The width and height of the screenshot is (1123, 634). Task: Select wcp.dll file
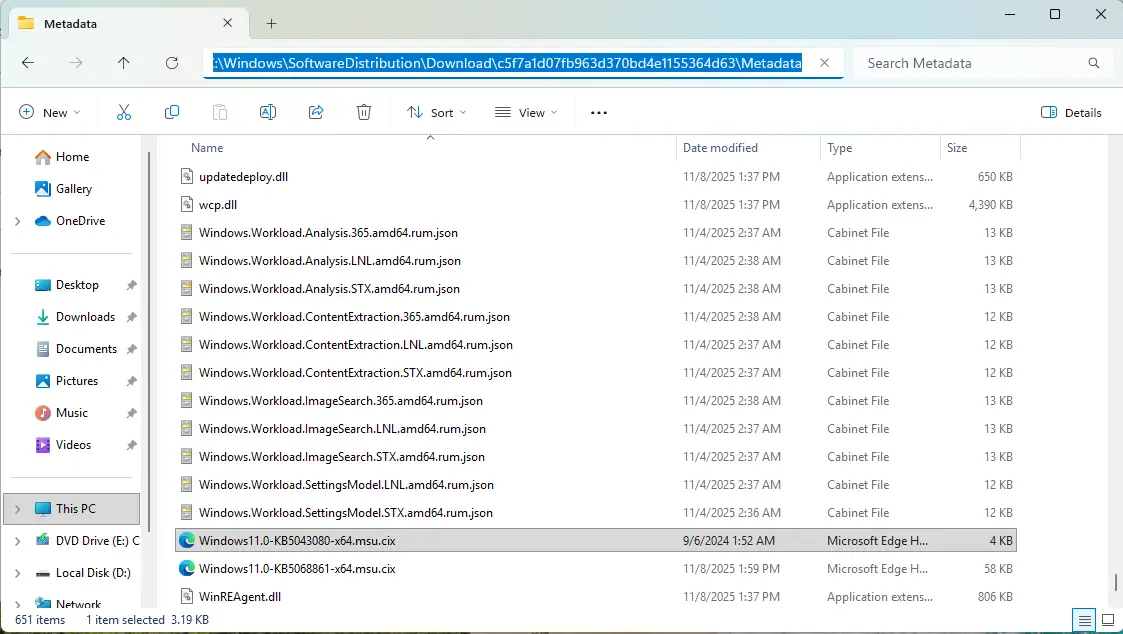click(x=596, y=205)
